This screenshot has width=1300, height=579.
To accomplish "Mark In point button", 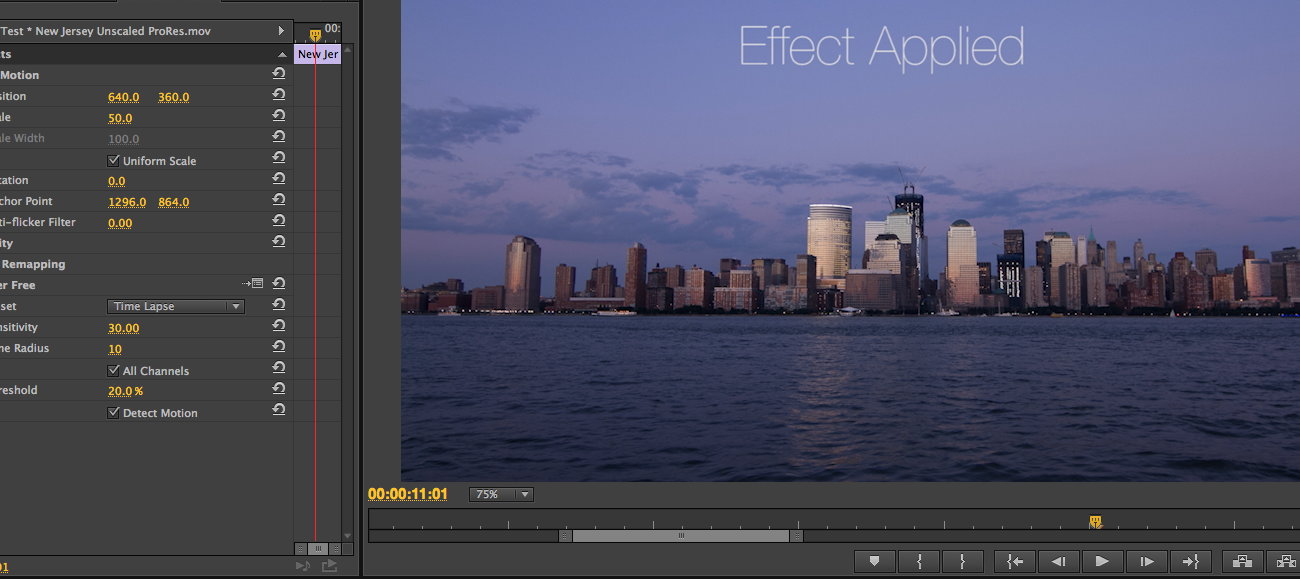I will click(918, 562).
